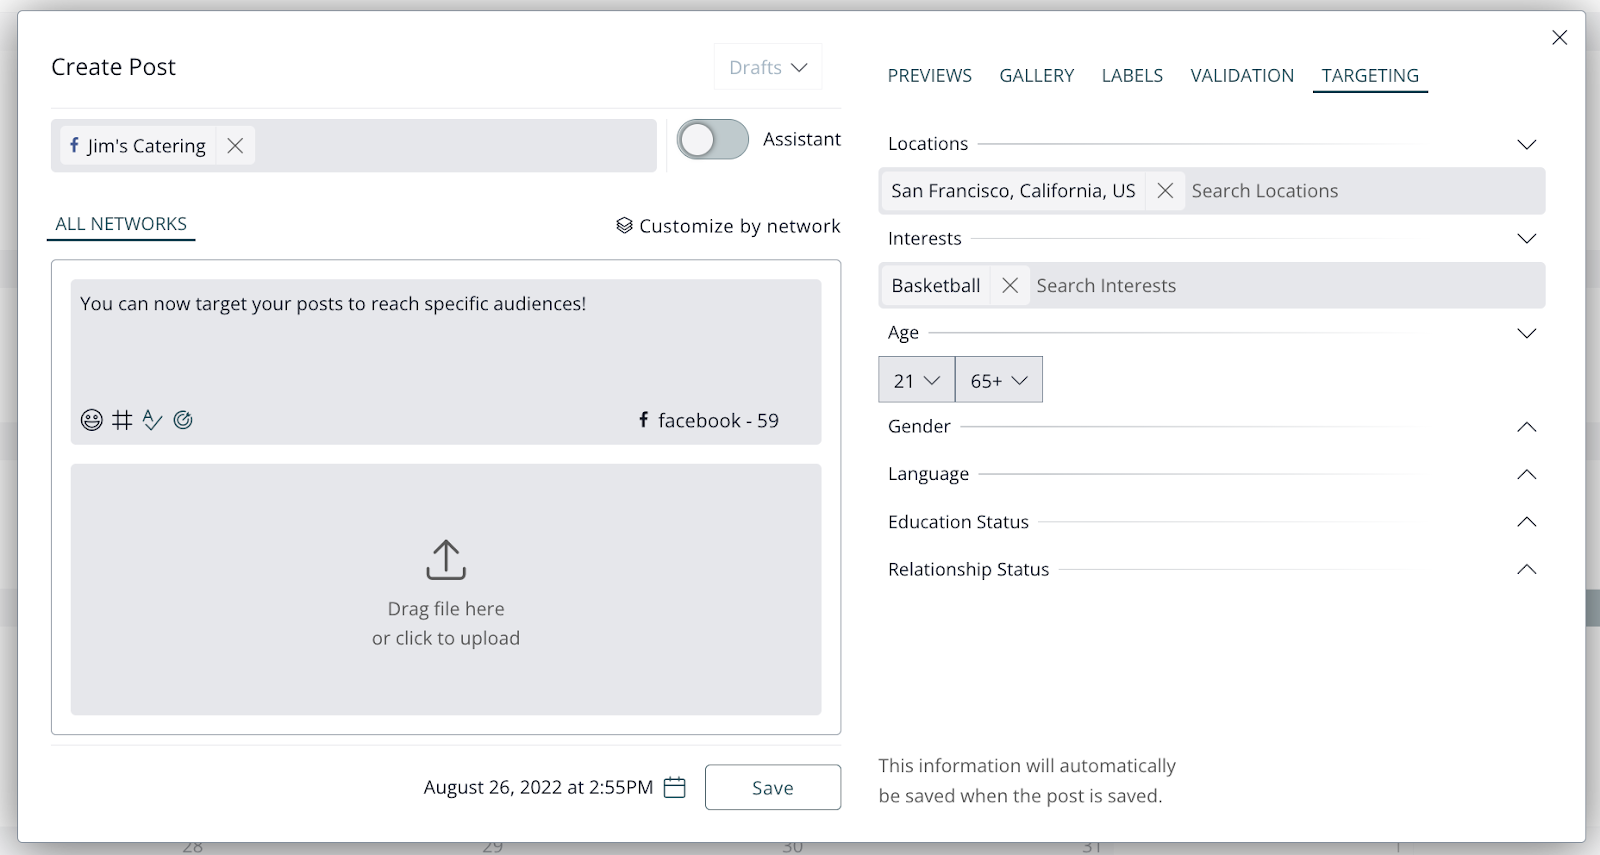
Task: Expand the Education Status section
Action: click(1526, 522)
